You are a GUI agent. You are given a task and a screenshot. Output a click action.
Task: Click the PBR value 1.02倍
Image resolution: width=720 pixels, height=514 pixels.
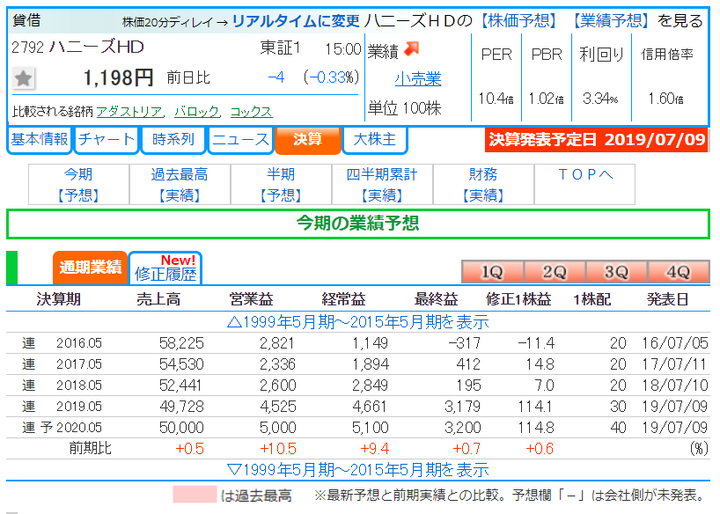[x=546, y=98]
